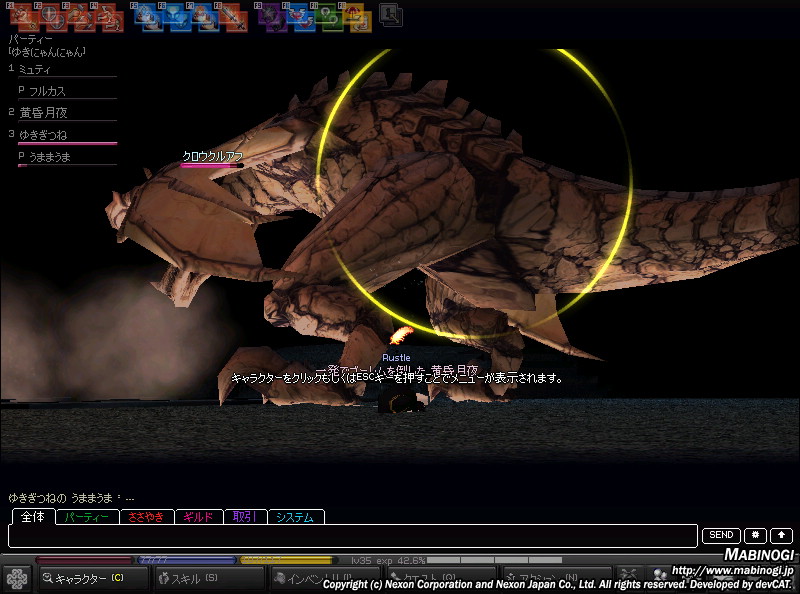
Task: Switch to the ささやき chat tab
Action: pos(147,517)
